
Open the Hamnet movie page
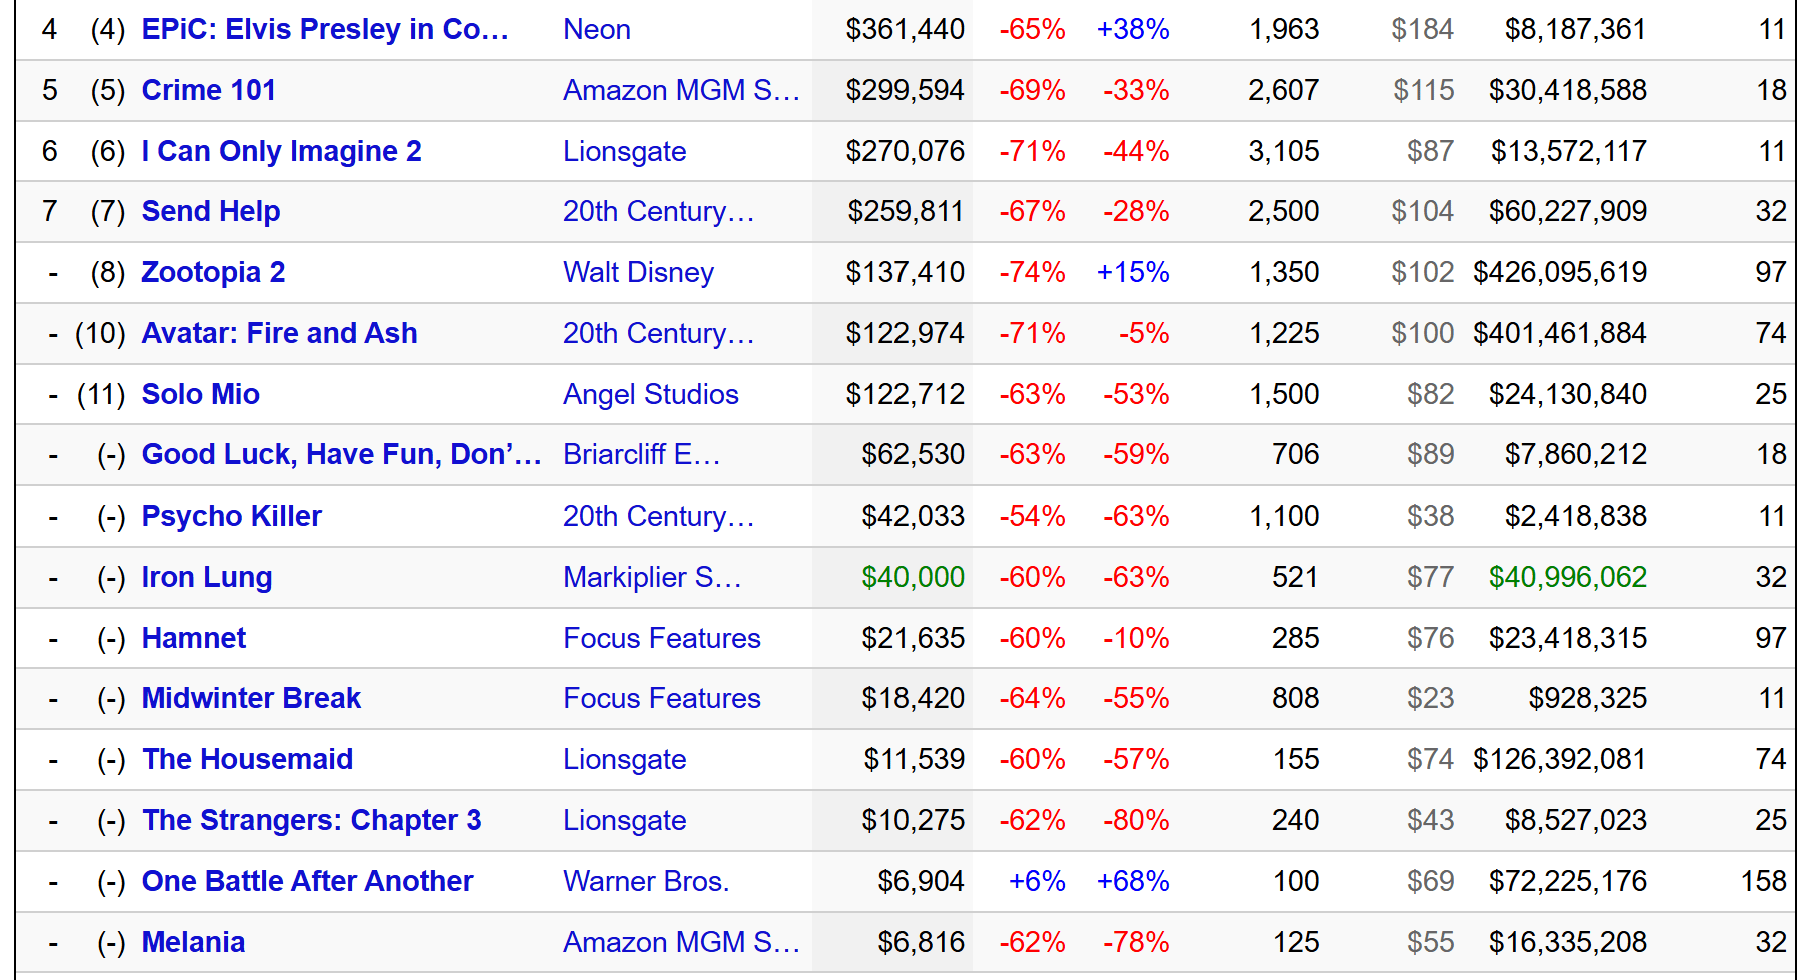coord(193,638)
